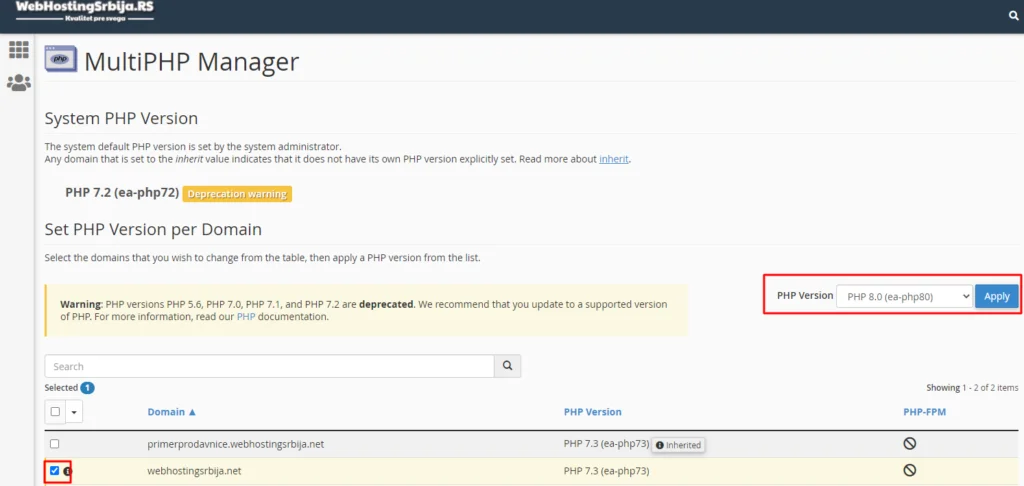
Task: Click the Inherited badge
Action: pos(679,445)
